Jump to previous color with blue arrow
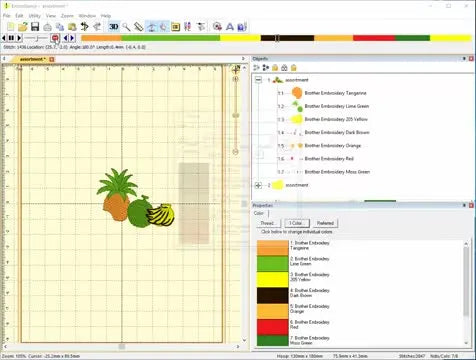This screenshot has height=360, width=476. 65,38
